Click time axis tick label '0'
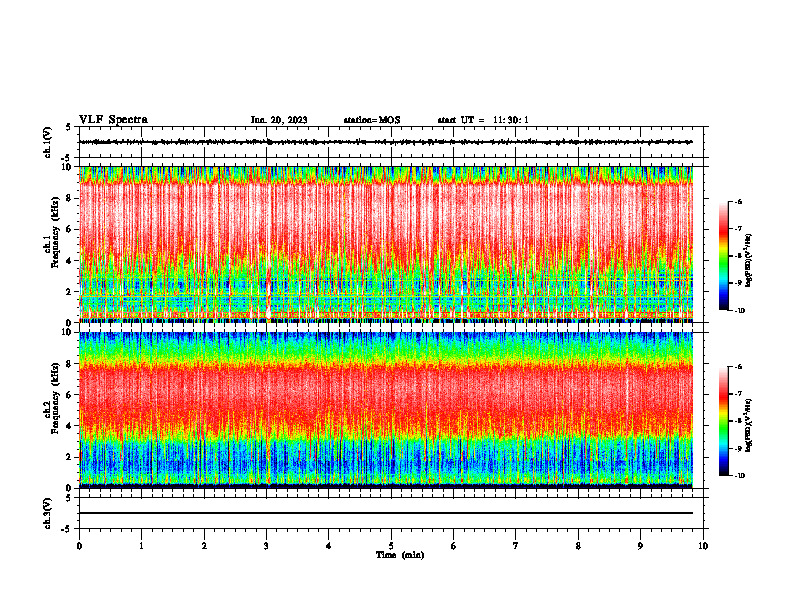 coord(79,546)
